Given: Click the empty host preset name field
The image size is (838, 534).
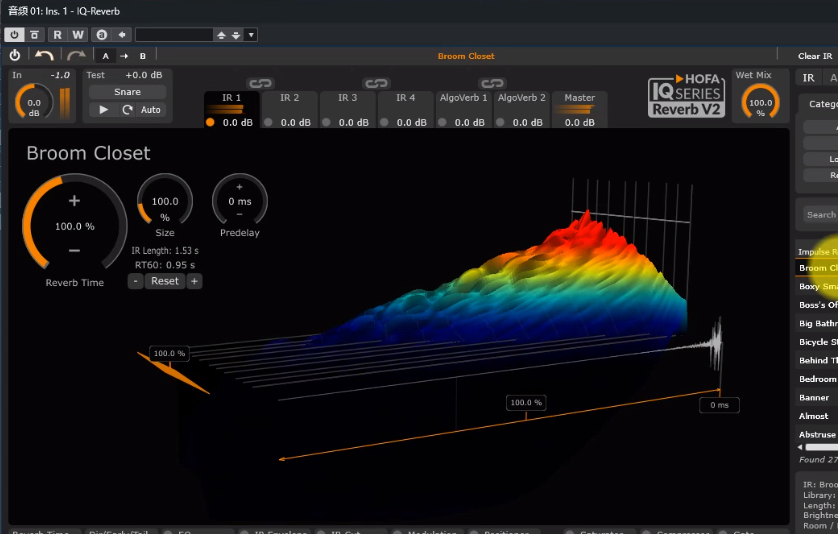Looking at the screenshot, I should coord(174,35).
